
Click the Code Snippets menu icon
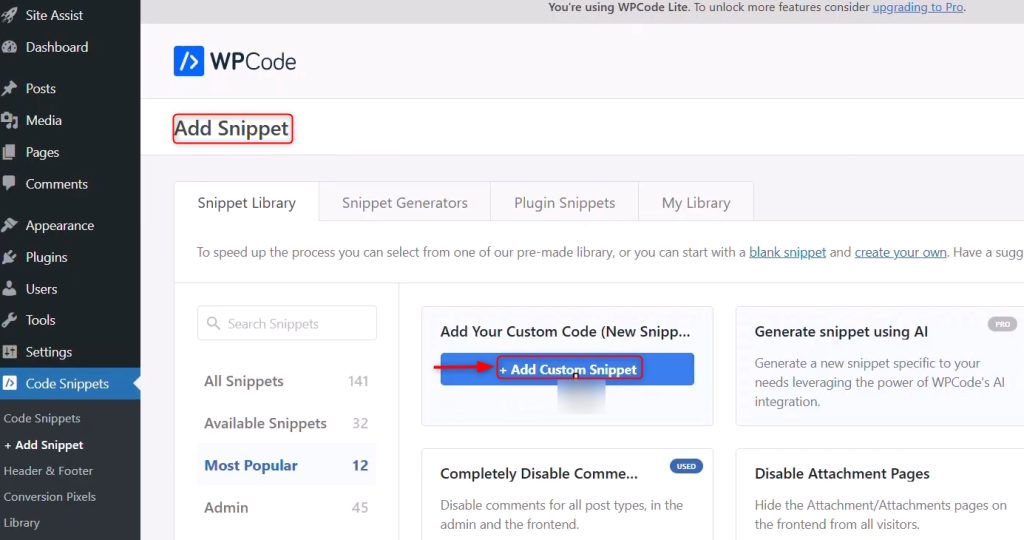[10, 383]
